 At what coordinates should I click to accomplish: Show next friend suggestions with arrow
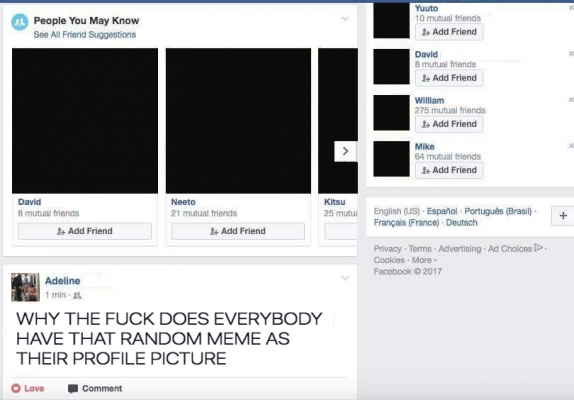tap(345, 151)
